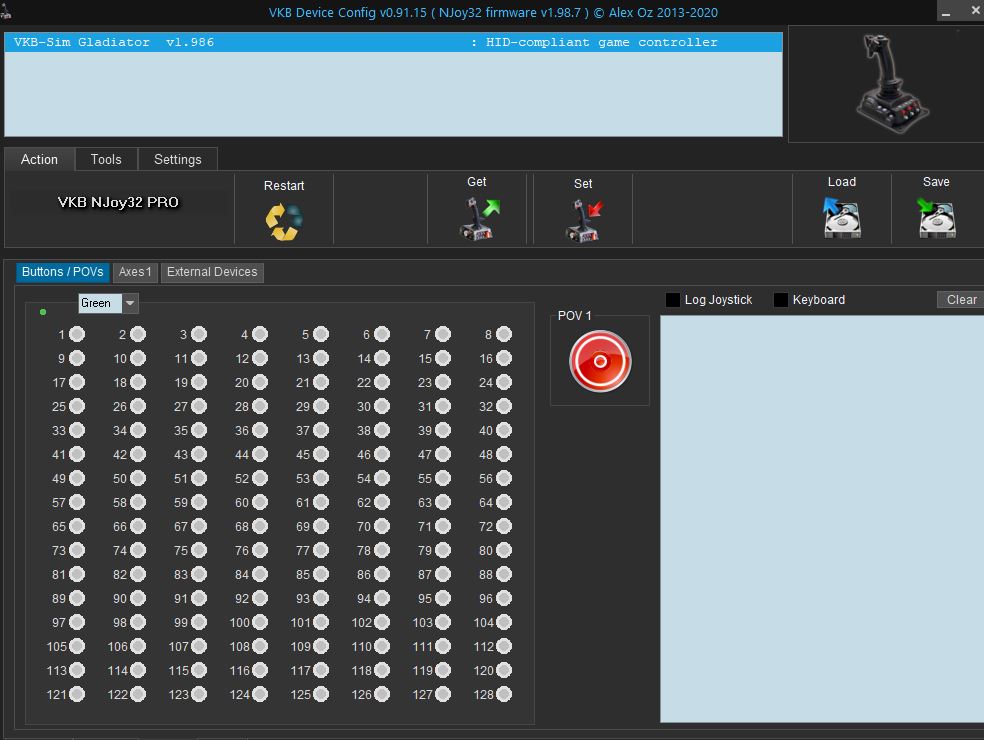
Task: Select the VKB-Sim Gladiator device row
Action: point(393,42)
